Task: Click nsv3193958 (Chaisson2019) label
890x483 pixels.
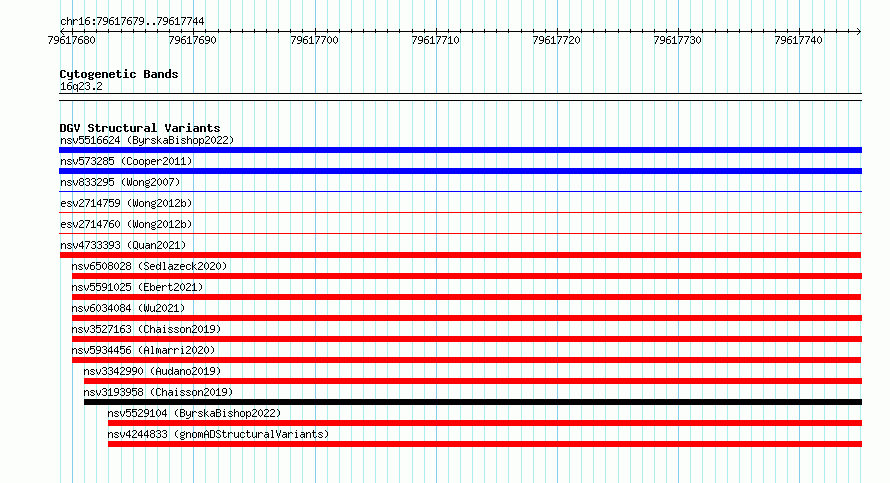Action: tap(158, 392)
